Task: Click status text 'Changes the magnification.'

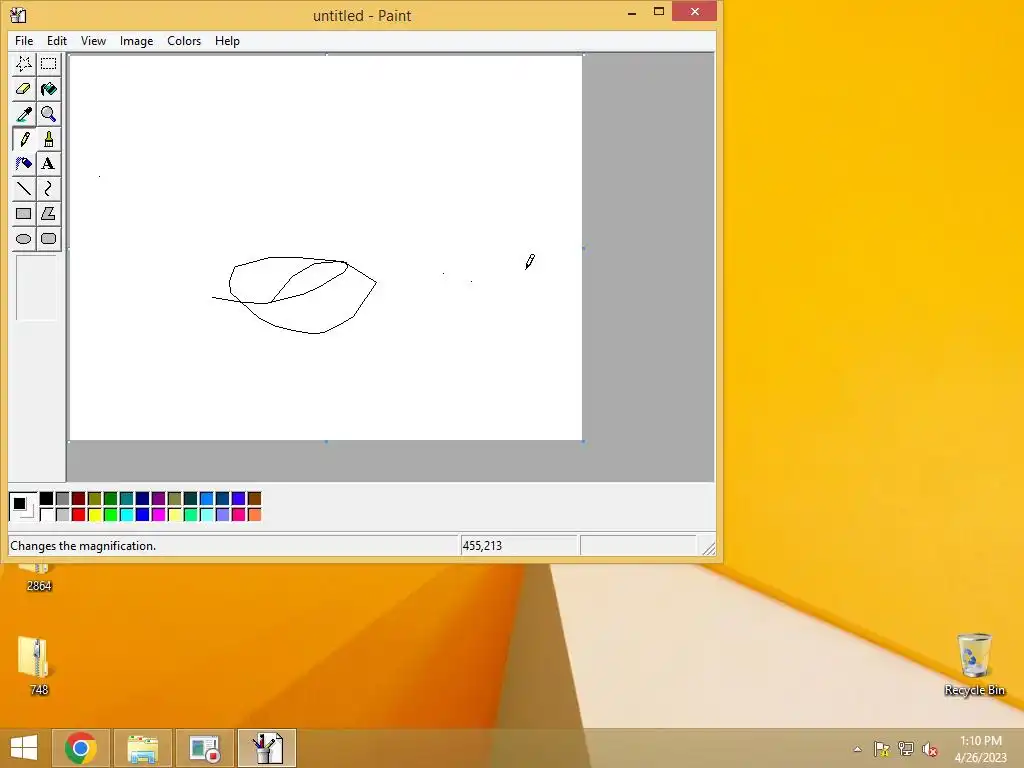Action: tap(83, 546)
